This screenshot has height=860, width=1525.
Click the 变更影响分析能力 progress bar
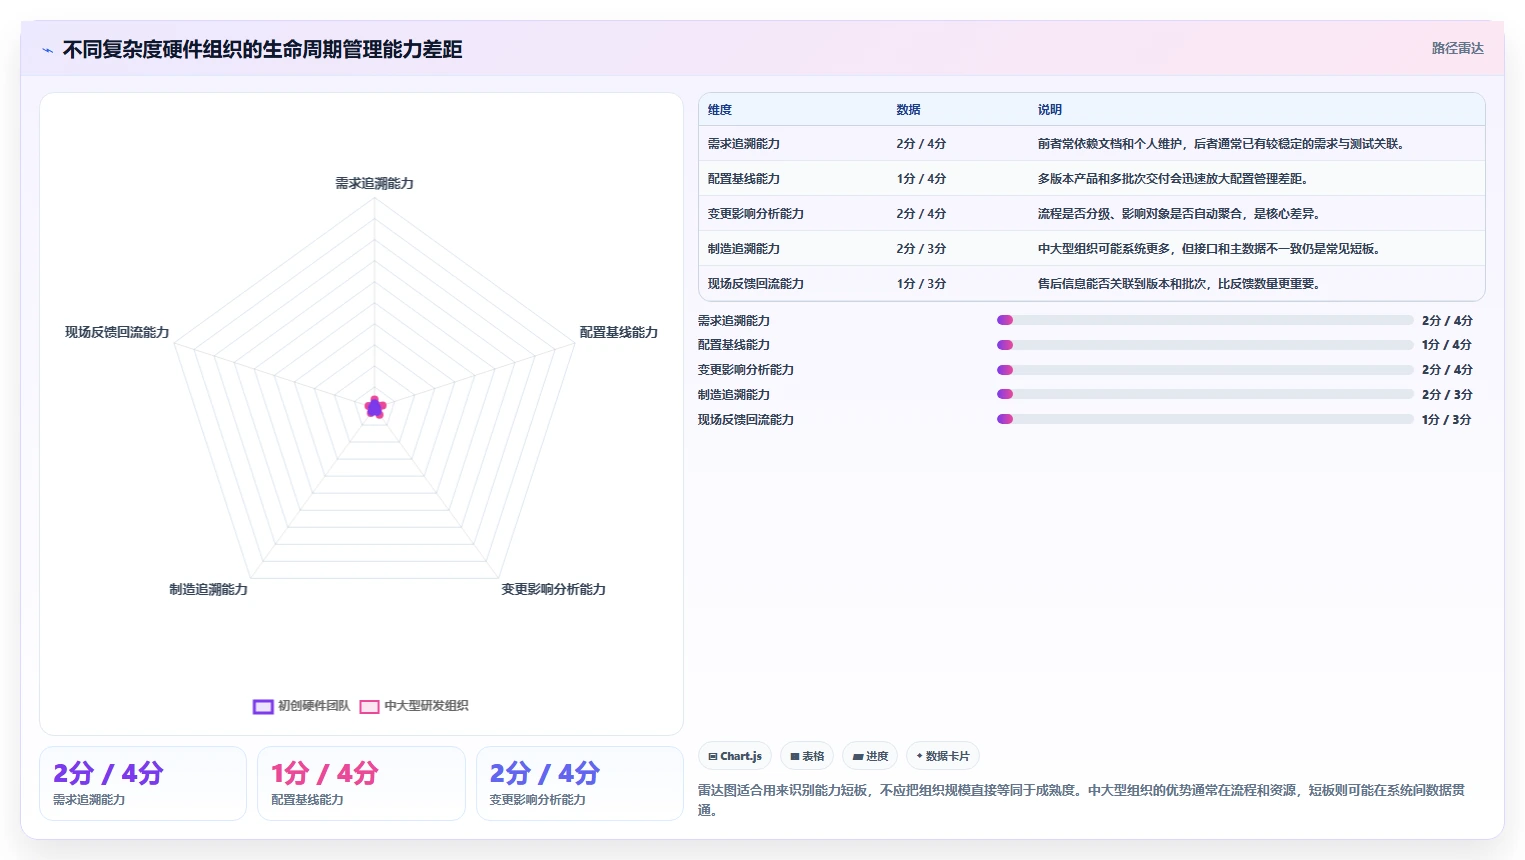[1205, 370]
